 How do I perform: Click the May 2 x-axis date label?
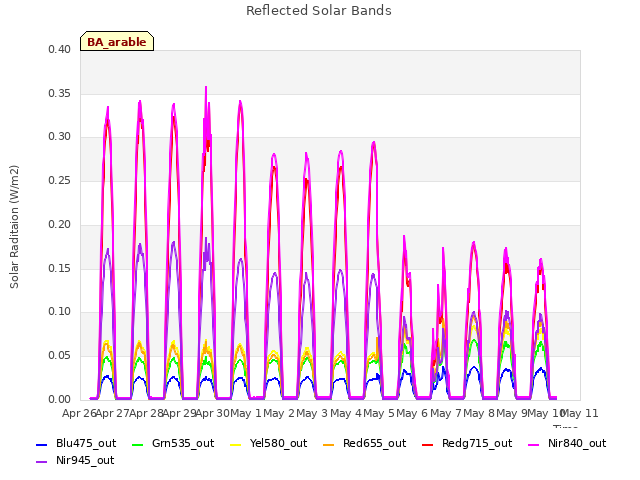pyautogui.click(x=279, y=413)
